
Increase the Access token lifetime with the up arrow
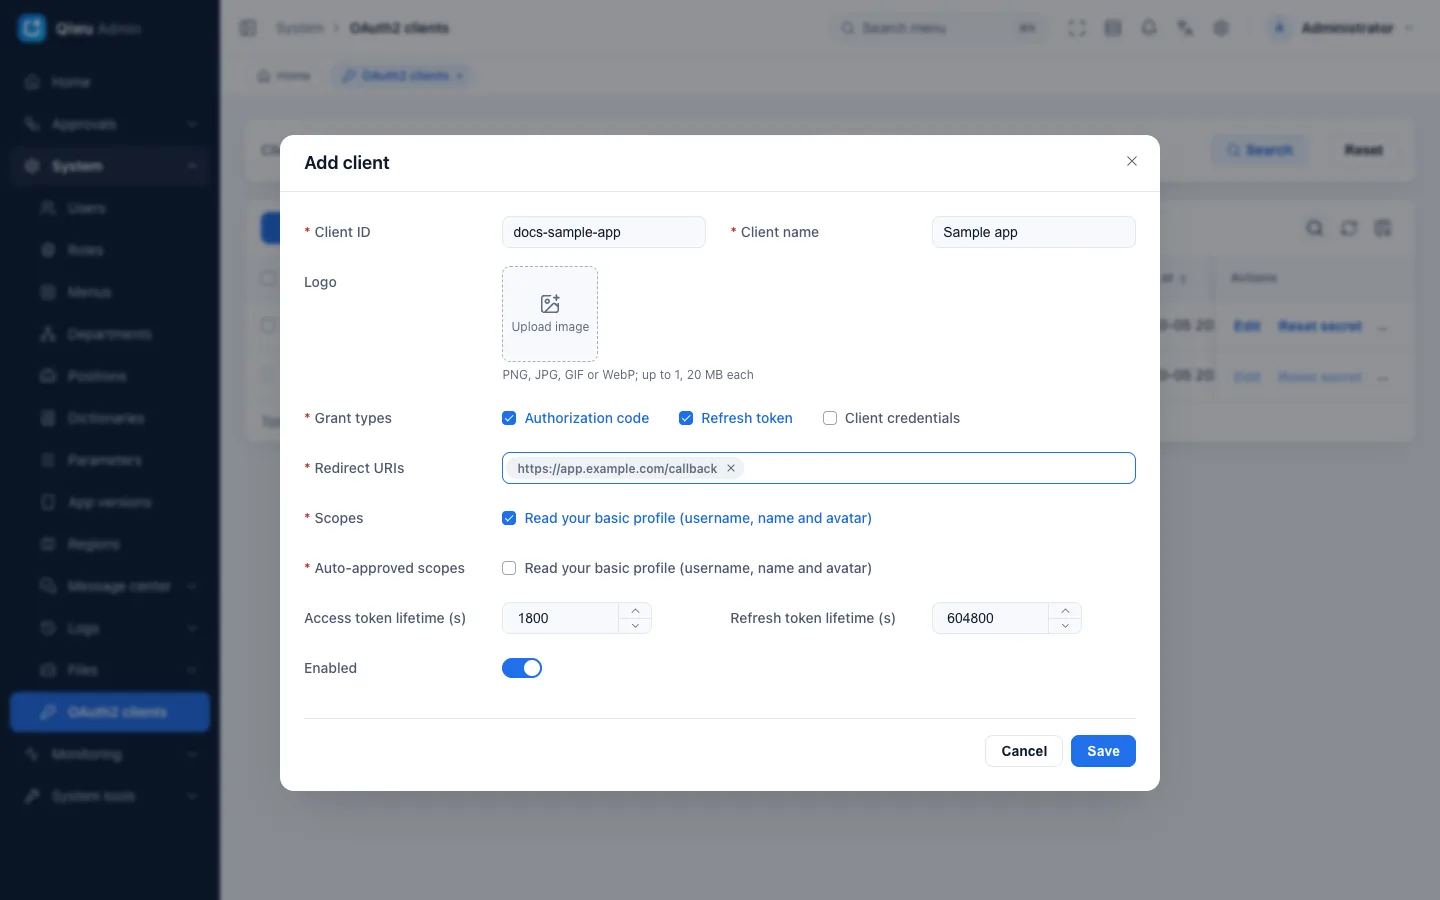pyautogui.click(x=635, y=611)
